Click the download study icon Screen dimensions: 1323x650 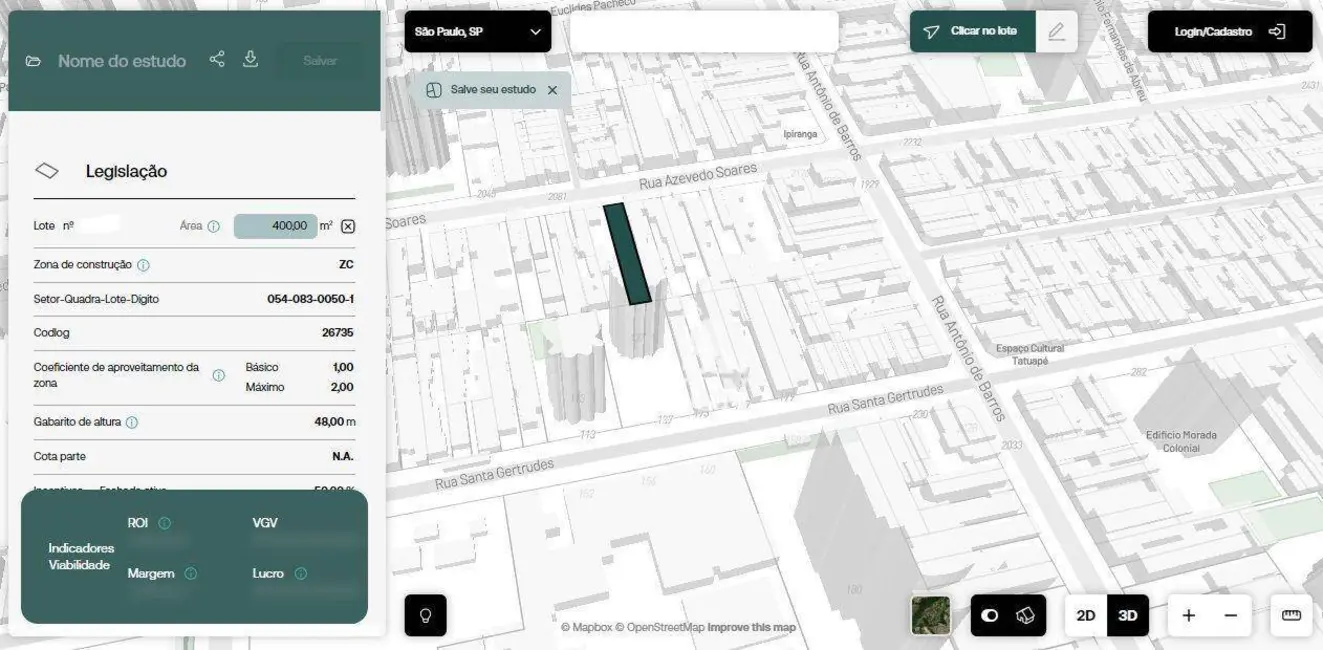click(x=251, y=60)
